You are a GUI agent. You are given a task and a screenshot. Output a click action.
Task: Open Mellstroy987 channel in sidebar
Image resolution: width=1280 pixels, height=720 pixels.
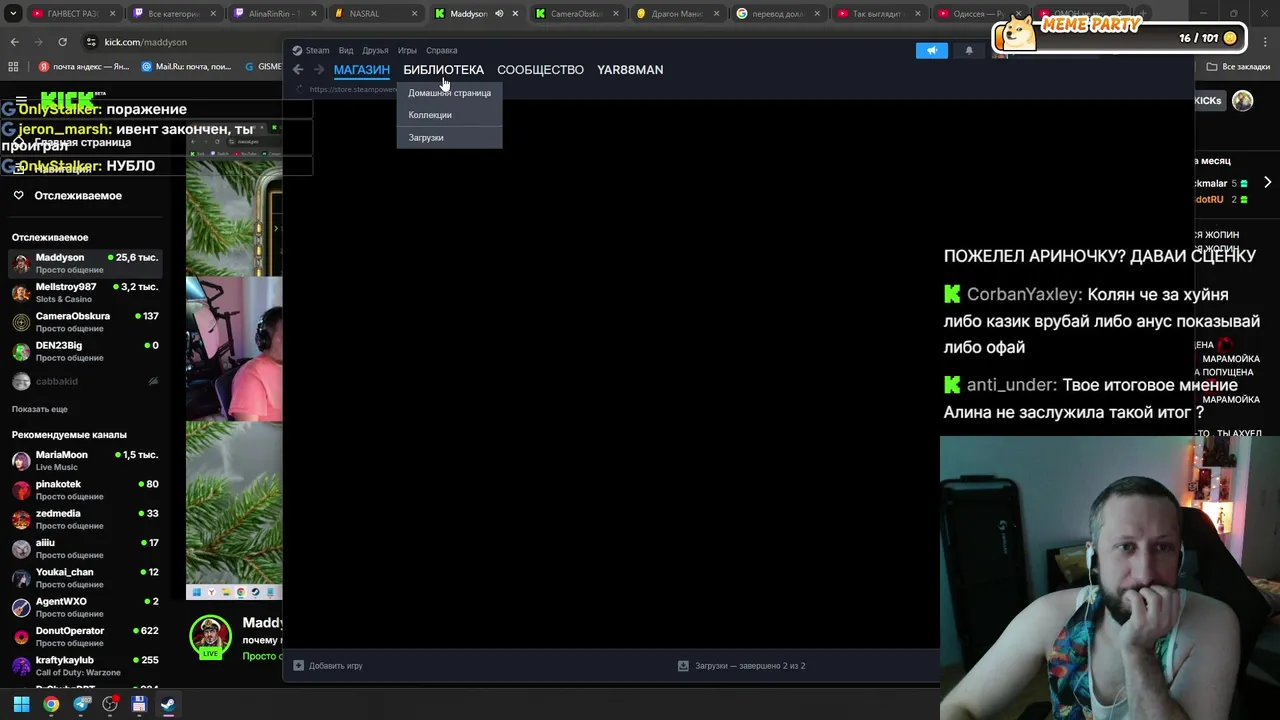click(87, 292)
